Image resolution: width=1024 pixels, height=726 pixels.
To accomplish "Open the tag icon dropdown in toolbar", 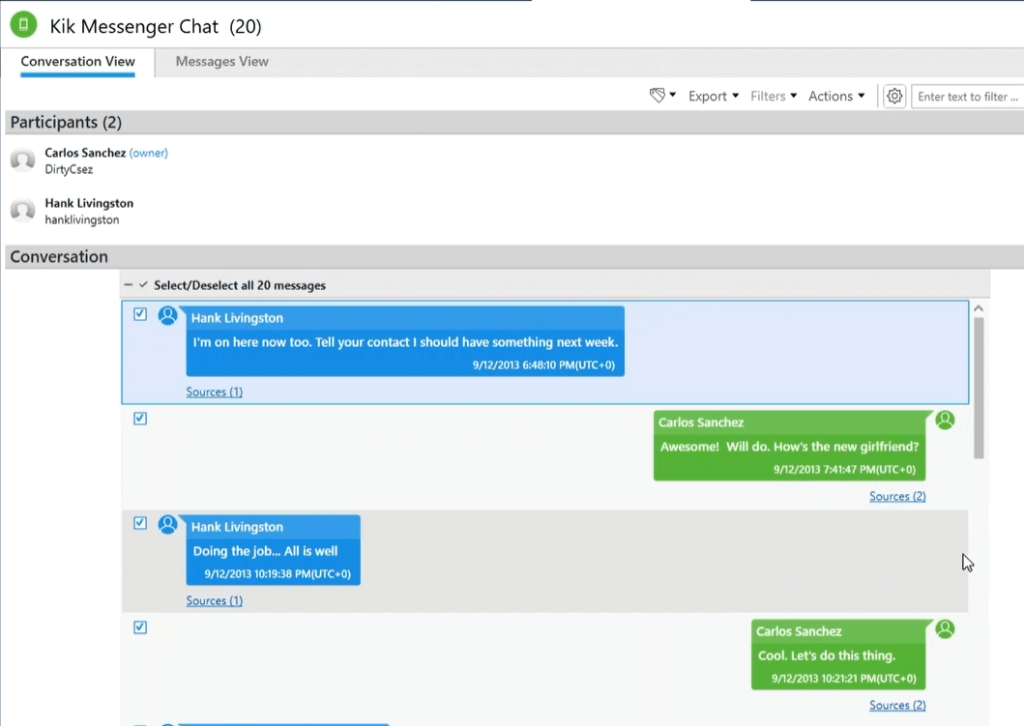I will (x=662, y=96).
